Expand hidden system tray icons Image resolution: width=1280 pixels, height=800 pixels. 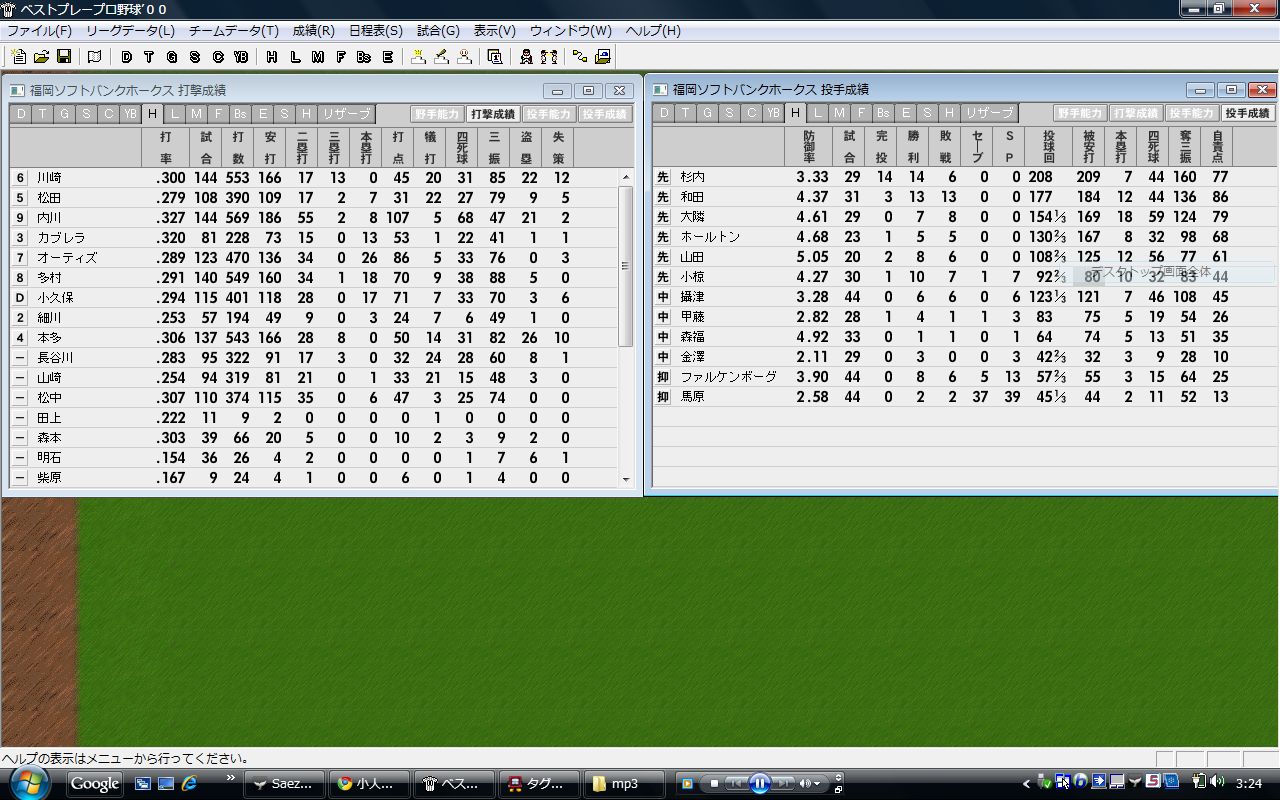(1026, 783)
